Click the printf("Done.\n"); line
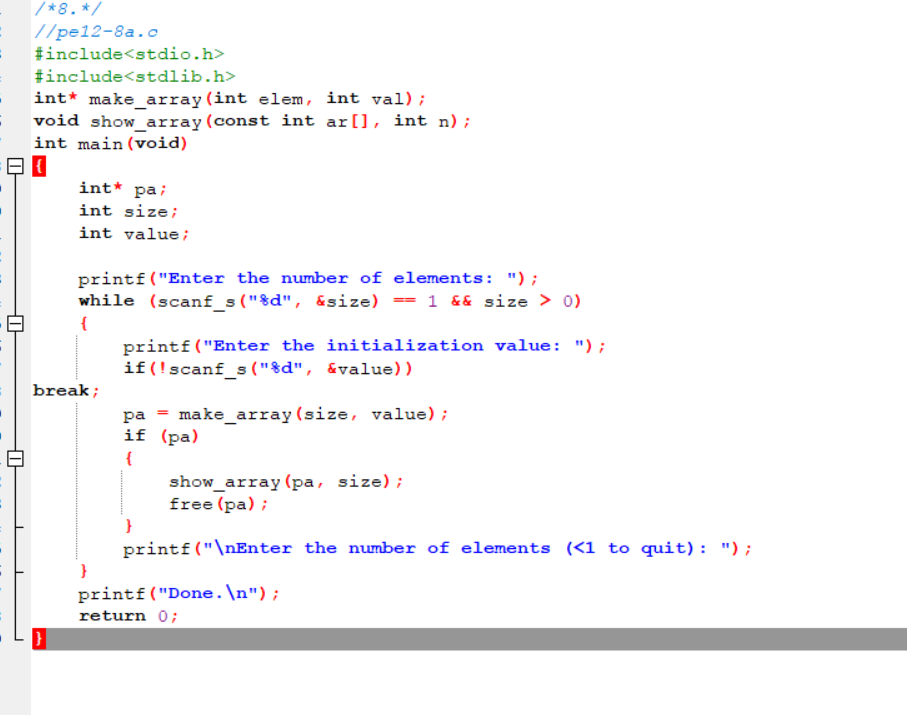The height and width of the screenshot is (715, 907). 179,594
